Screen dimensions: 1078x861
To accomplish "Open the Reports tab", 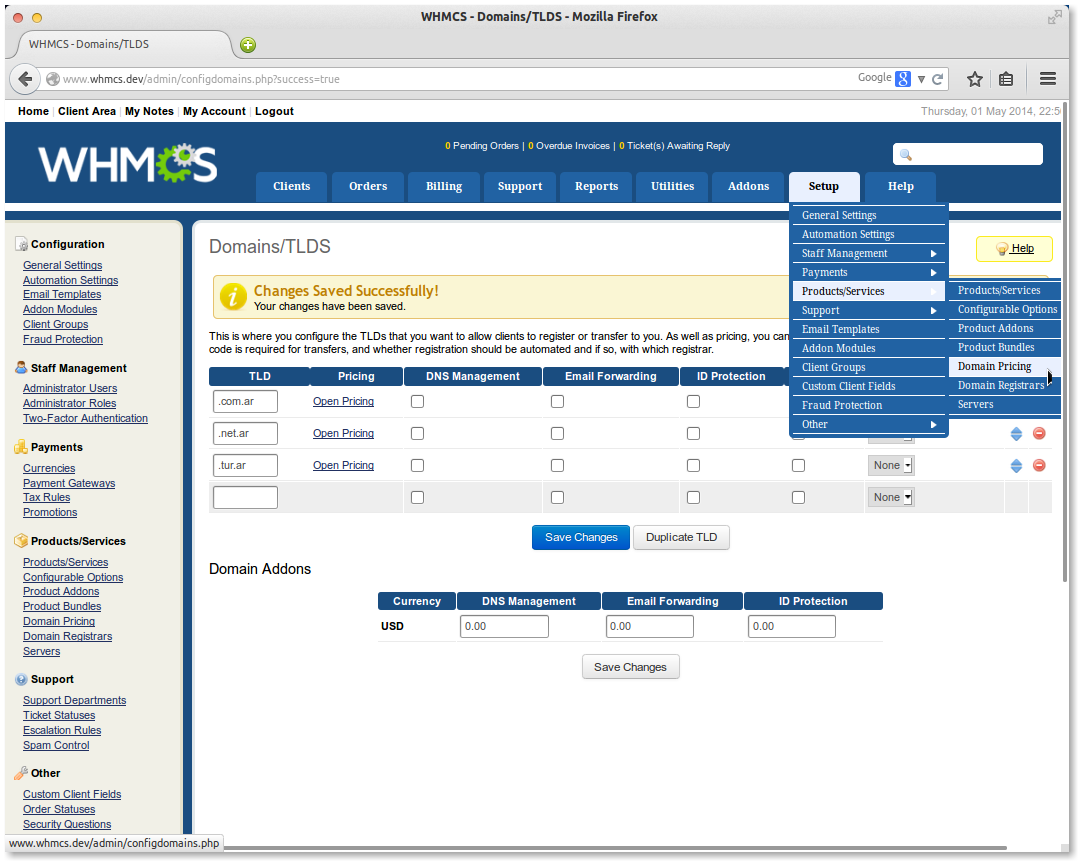I will 596,186.
